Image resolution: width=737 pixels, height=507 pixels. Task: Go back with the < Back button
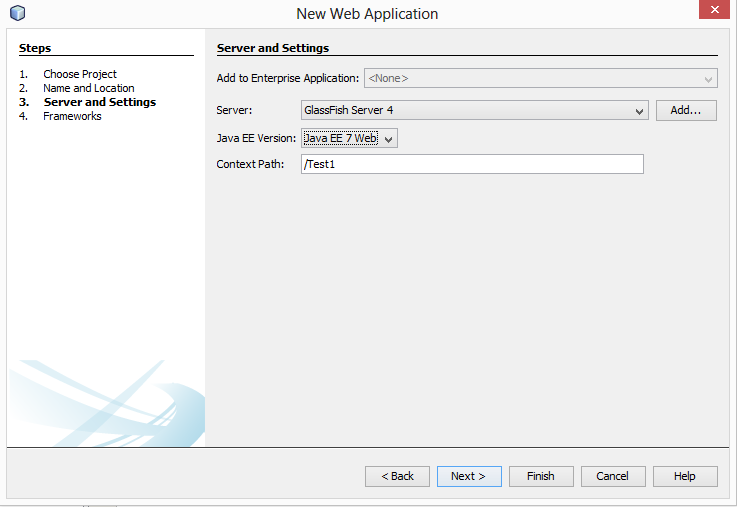point(397,476)
